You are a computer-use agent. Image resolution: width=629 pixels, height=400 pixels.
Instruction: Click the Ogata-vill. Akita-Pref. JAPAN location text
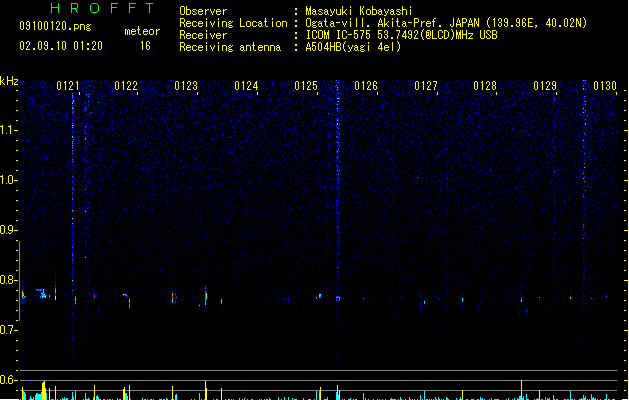[446, 23]
